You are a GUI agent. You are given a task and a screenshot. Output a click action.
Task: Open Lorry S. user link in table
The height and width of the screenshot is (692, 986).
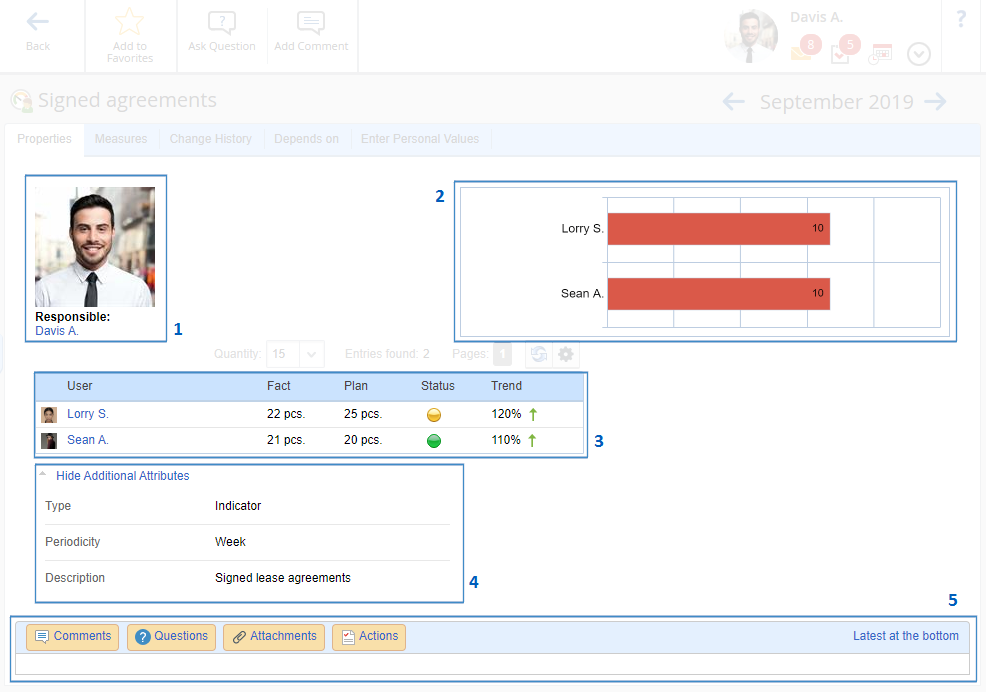[88, 414]
